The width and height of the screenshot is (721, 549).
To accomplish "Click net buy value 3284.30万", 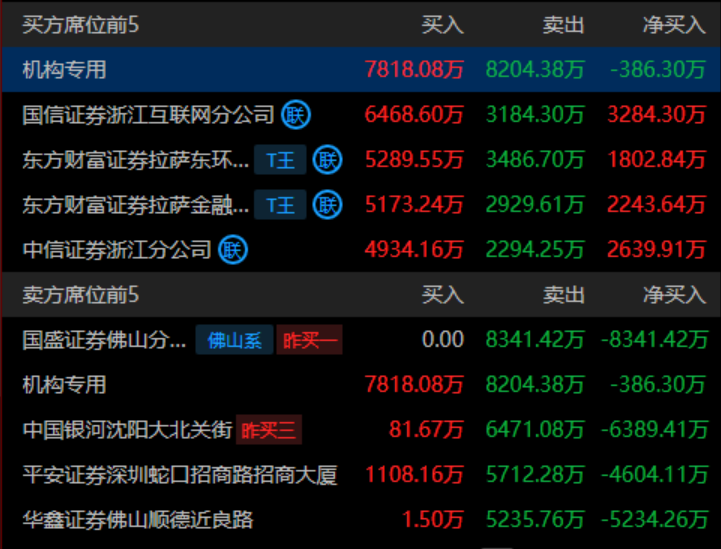I will [x=657, y=114].
